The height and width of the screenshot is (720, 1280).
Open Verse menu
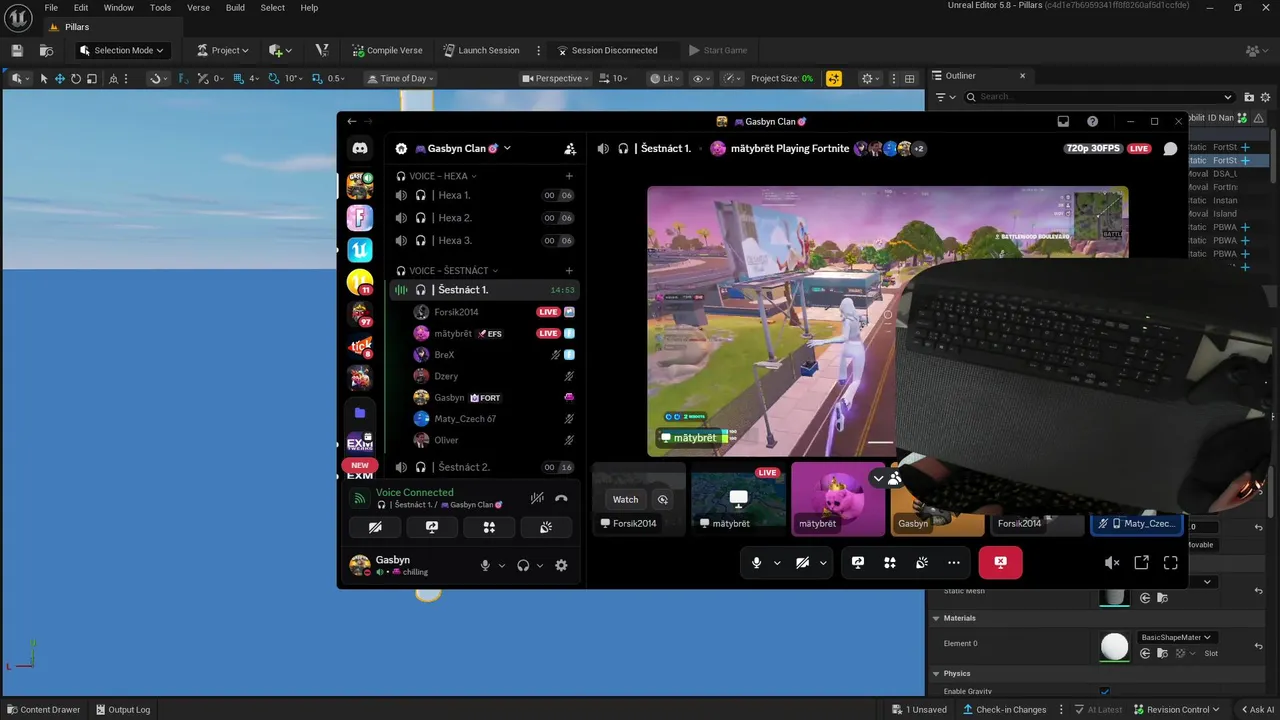(x=198, y=7)
